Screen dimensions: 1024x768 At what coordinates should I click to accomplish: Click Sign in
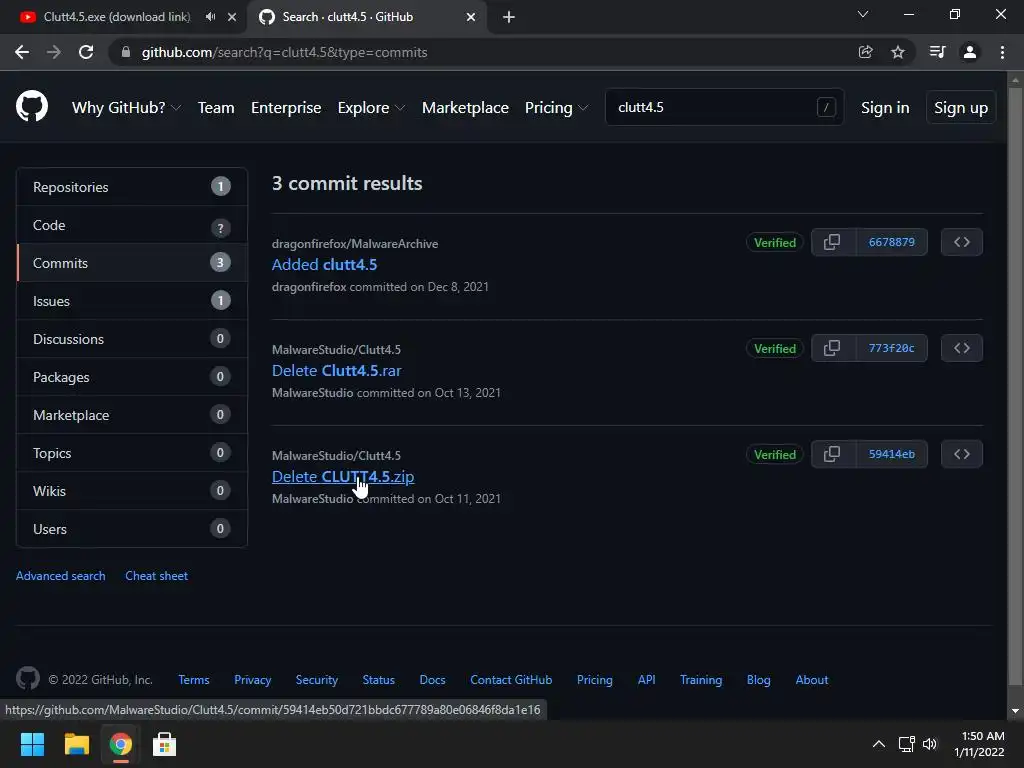[x=885, y=108]
